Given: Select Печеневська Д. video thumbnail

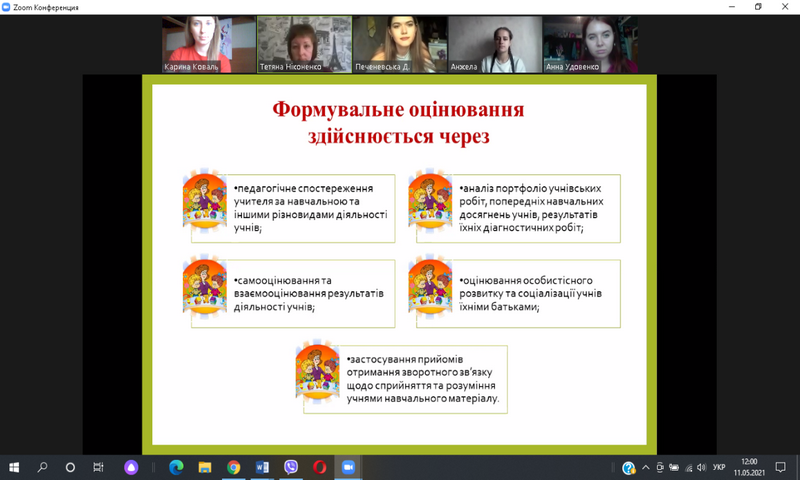Looking at the screenshot, I should (x=401, y=44).
